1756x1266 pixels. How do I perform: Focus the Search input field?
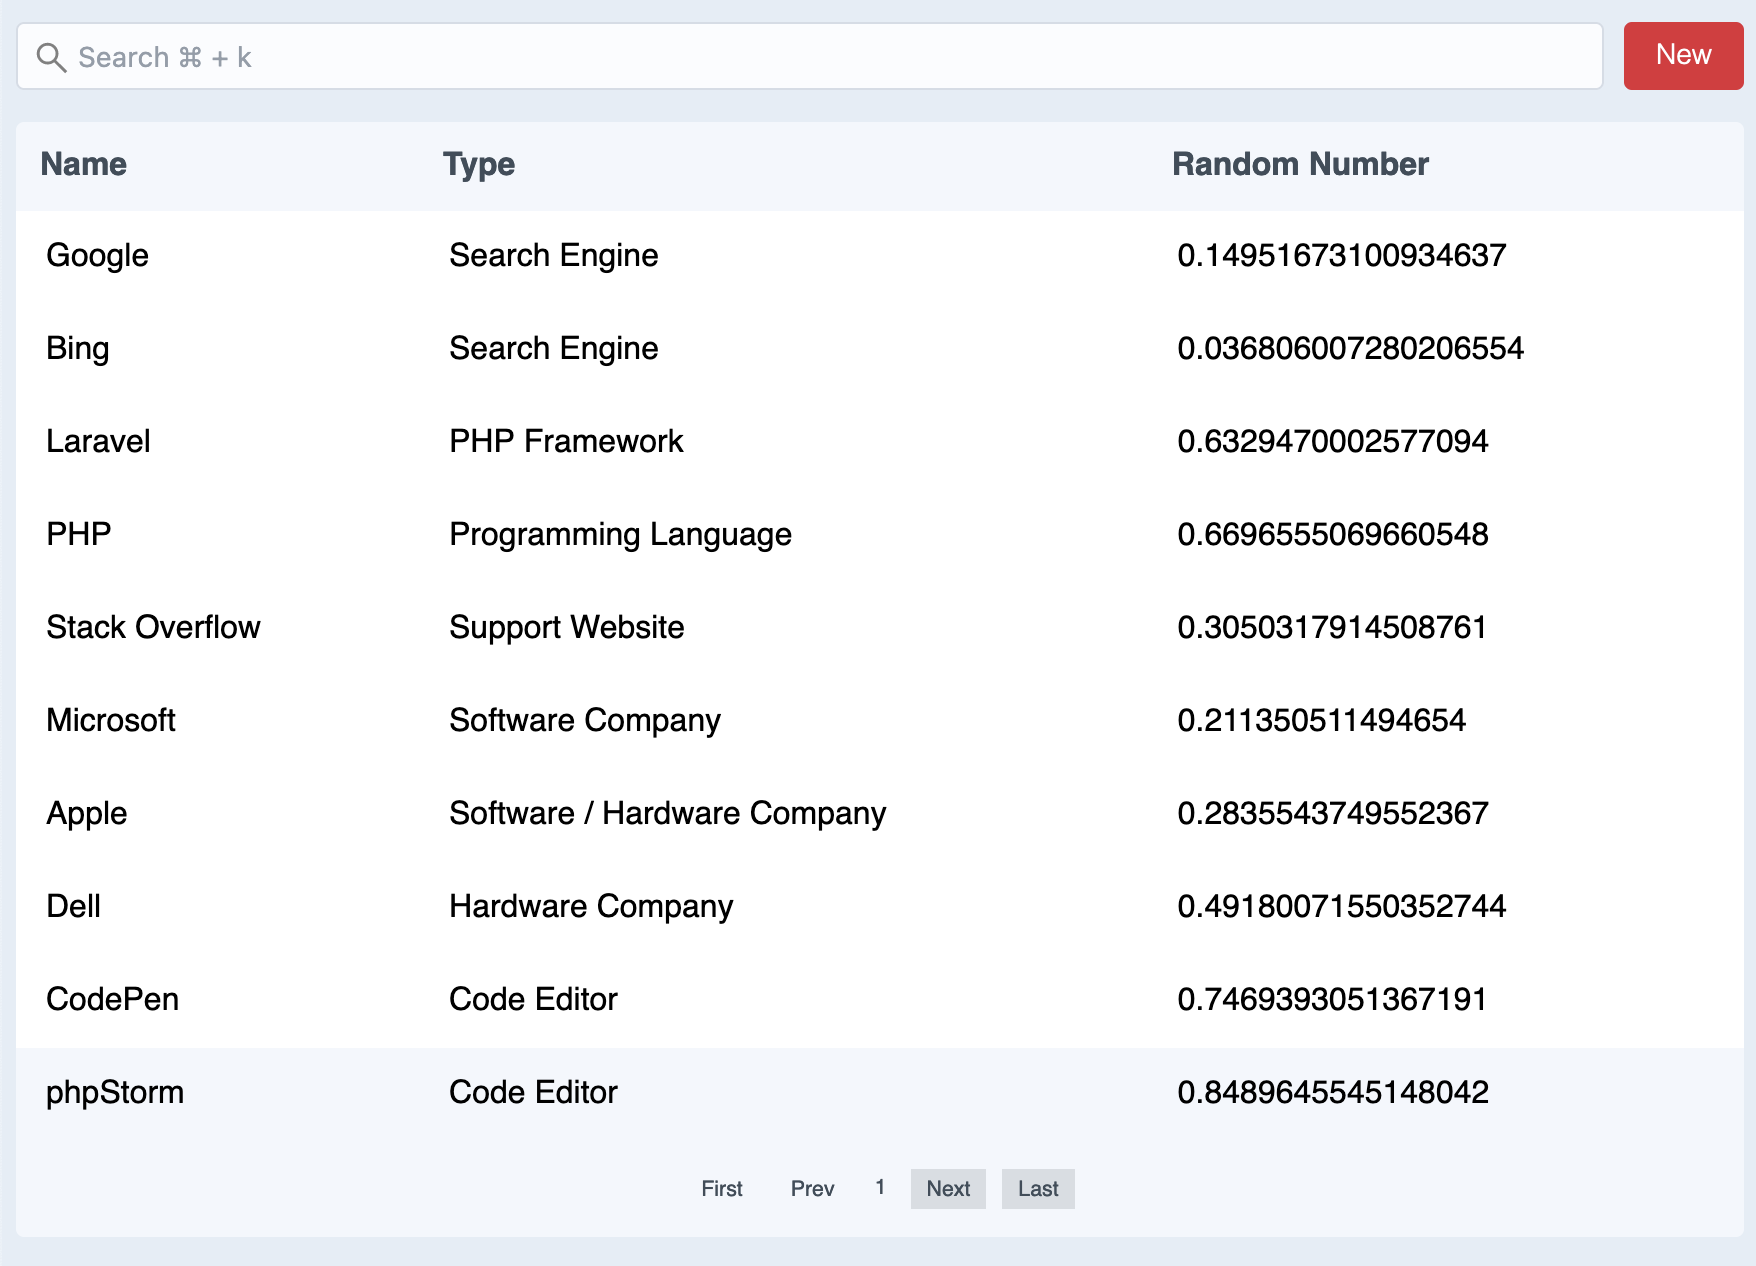(x=810, y=57)
